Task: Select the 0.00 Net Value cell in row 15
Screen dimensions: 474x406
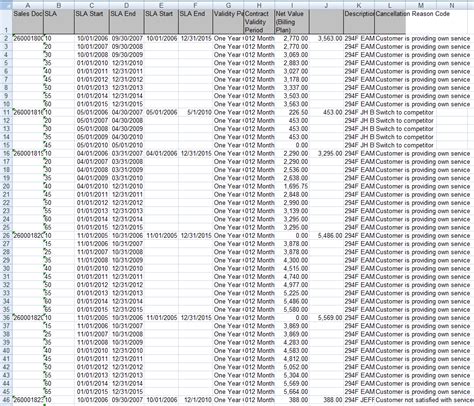Action: [x=292, y=145]
